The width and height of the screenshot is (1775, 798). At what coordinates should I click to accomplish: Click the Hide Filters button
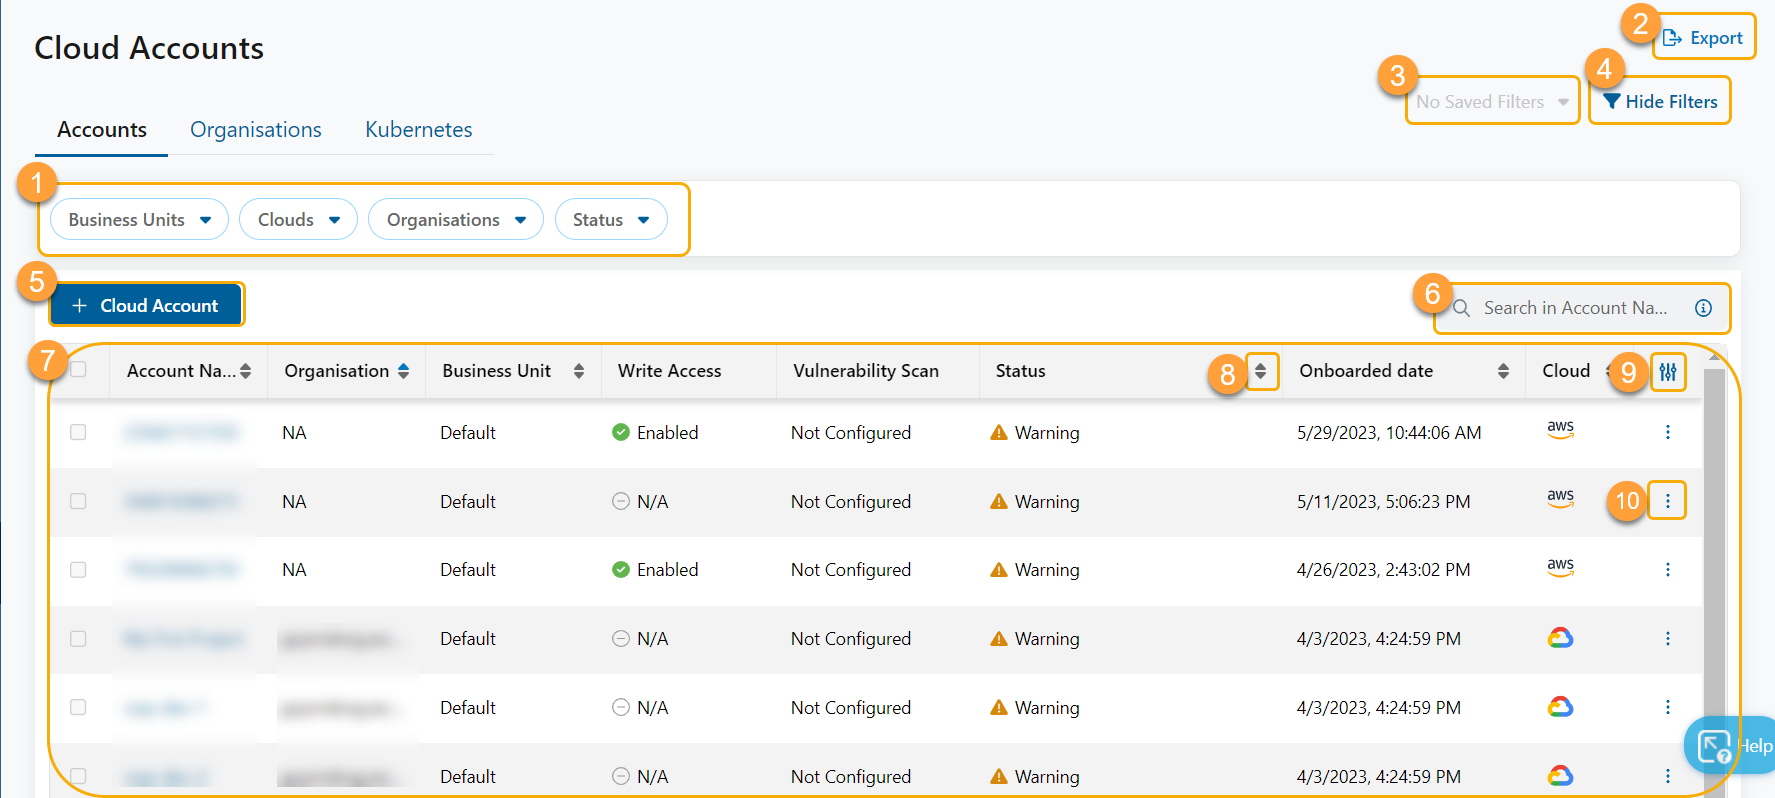pos(1660,102)
